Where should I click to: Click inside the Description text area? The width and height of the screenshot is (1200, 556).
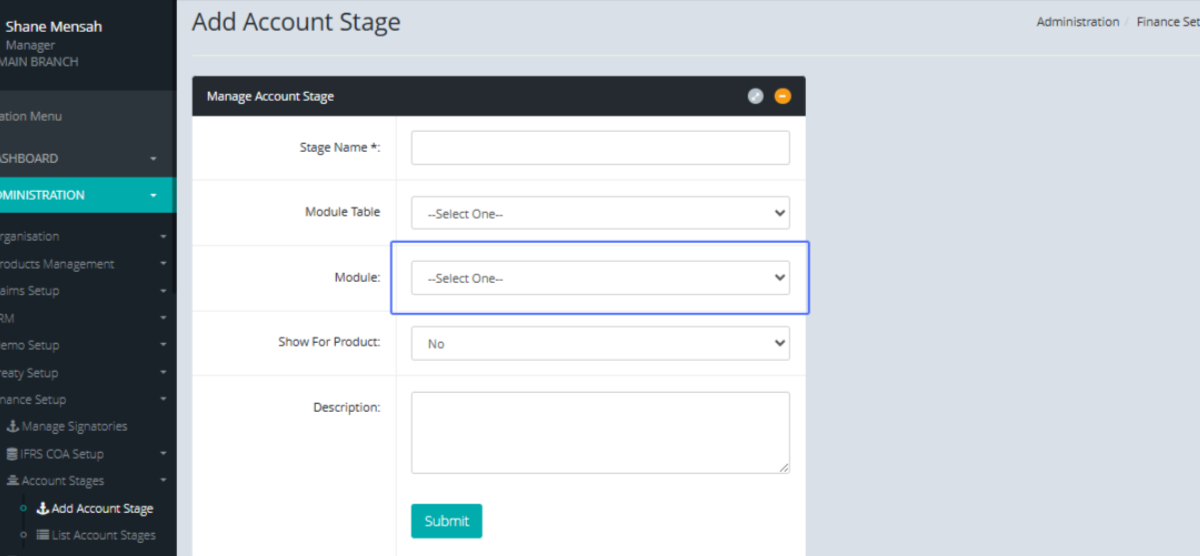coord(600,432)
